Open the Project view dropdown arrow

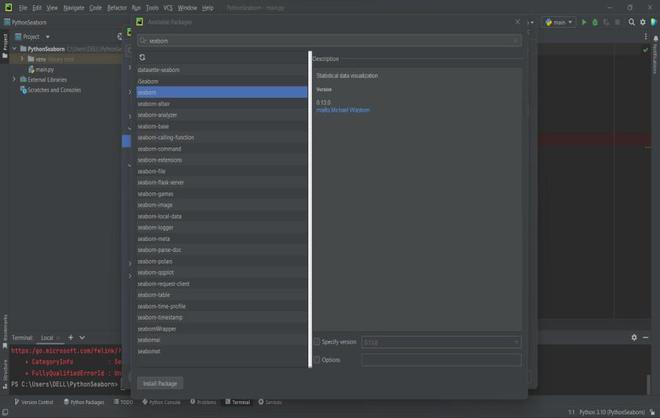[x=48, y=37]
